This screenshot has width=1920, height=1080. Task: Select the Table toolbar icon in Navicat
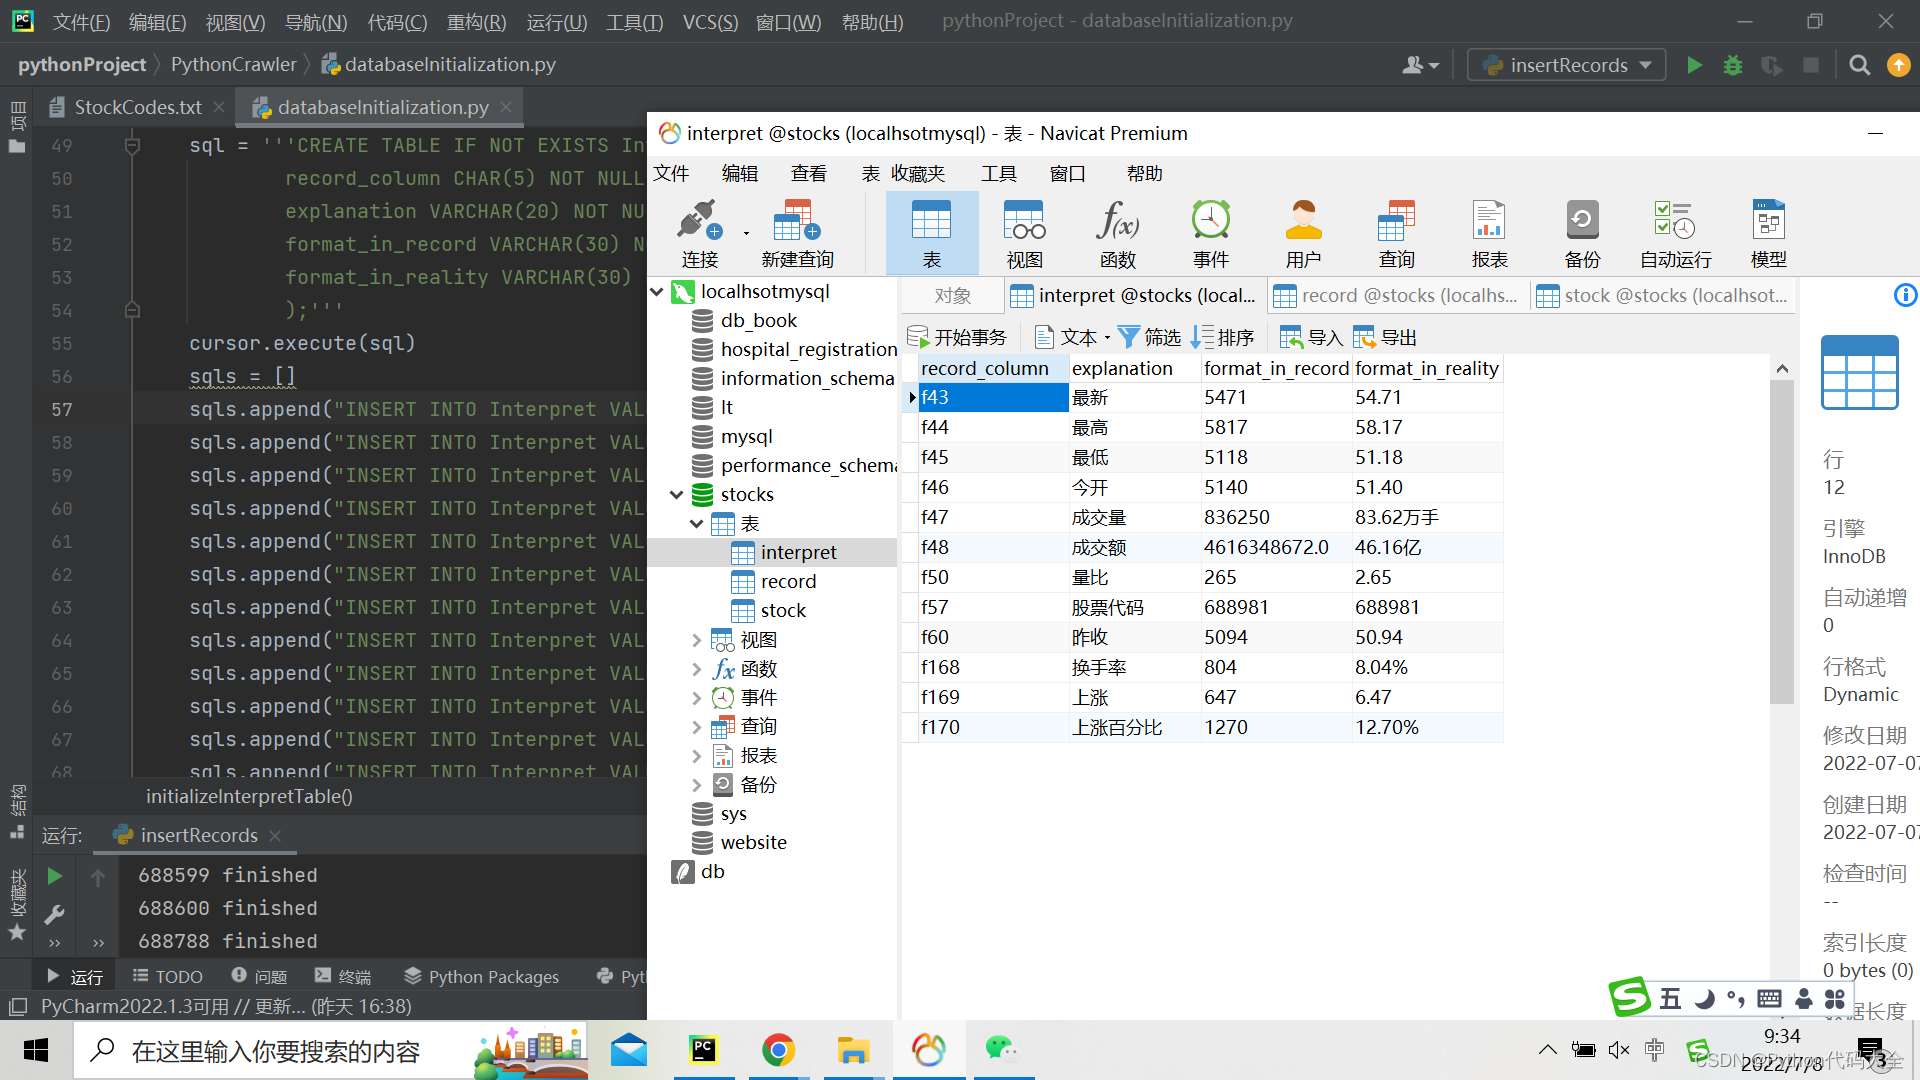click(931, 234)
